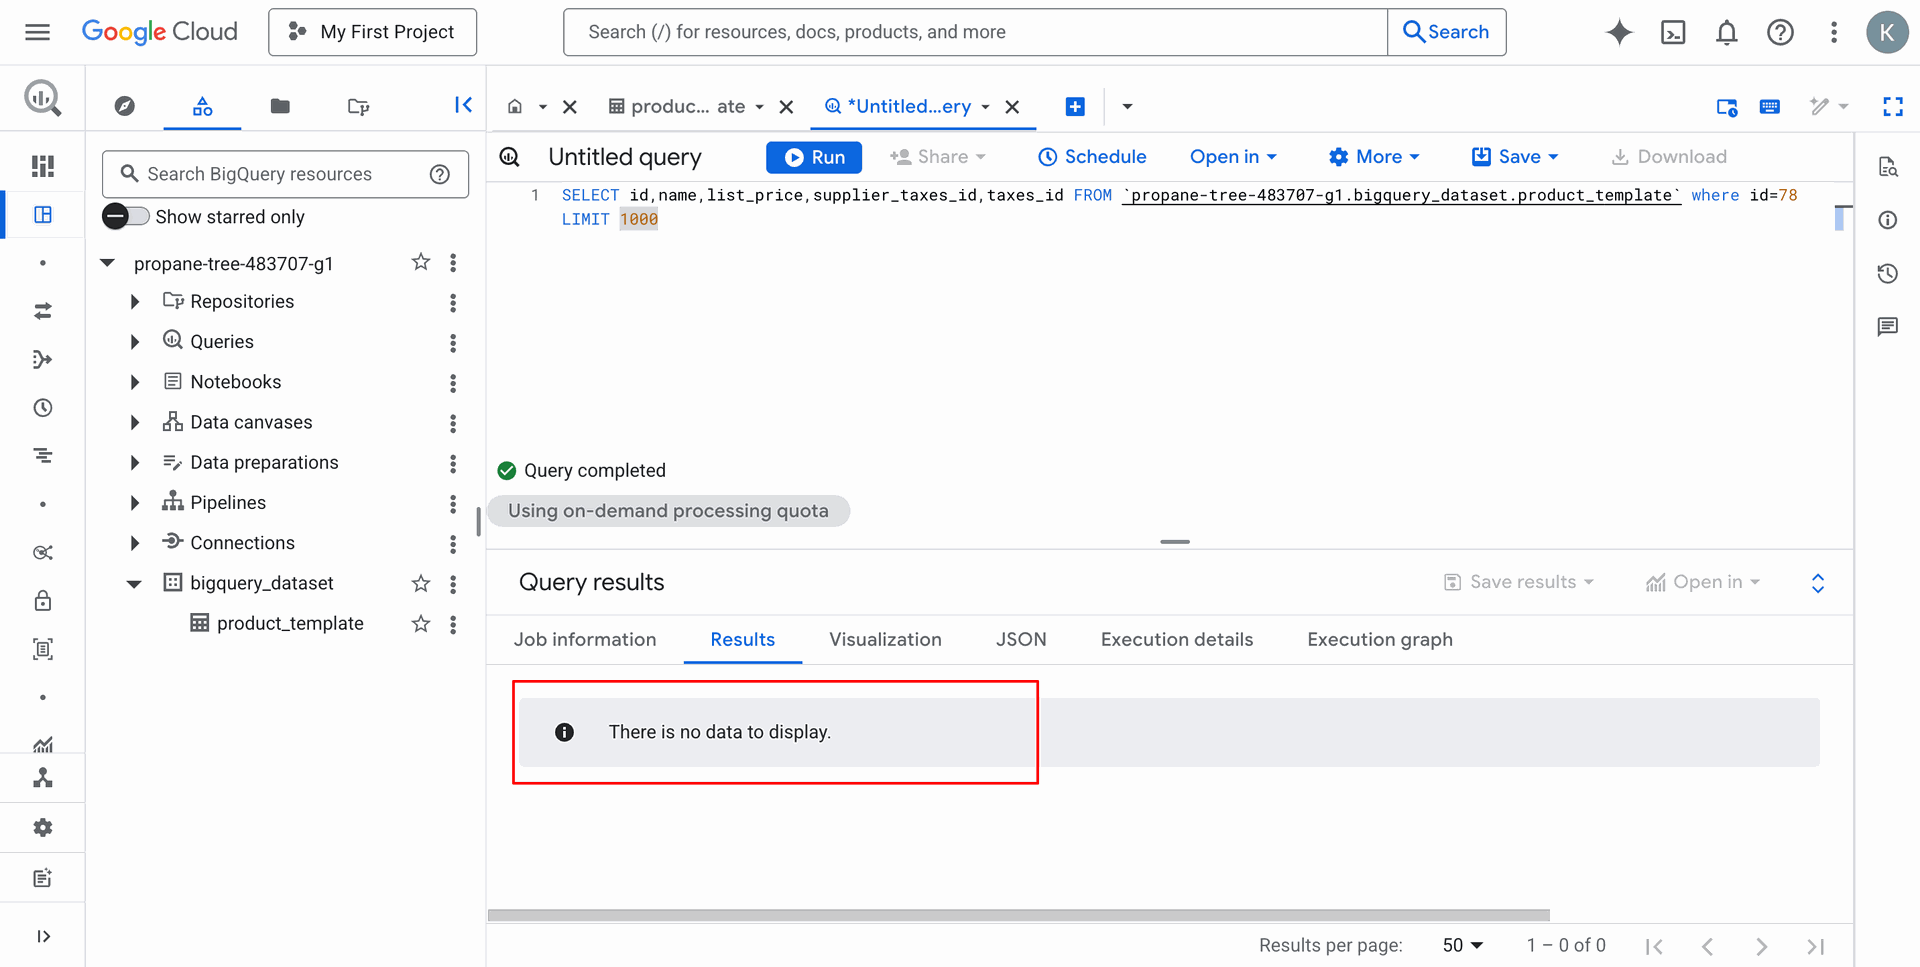The height and width of the screenshot is (967, 1920).
Task: Collapse the explorer pane
Action: [463, 105]
